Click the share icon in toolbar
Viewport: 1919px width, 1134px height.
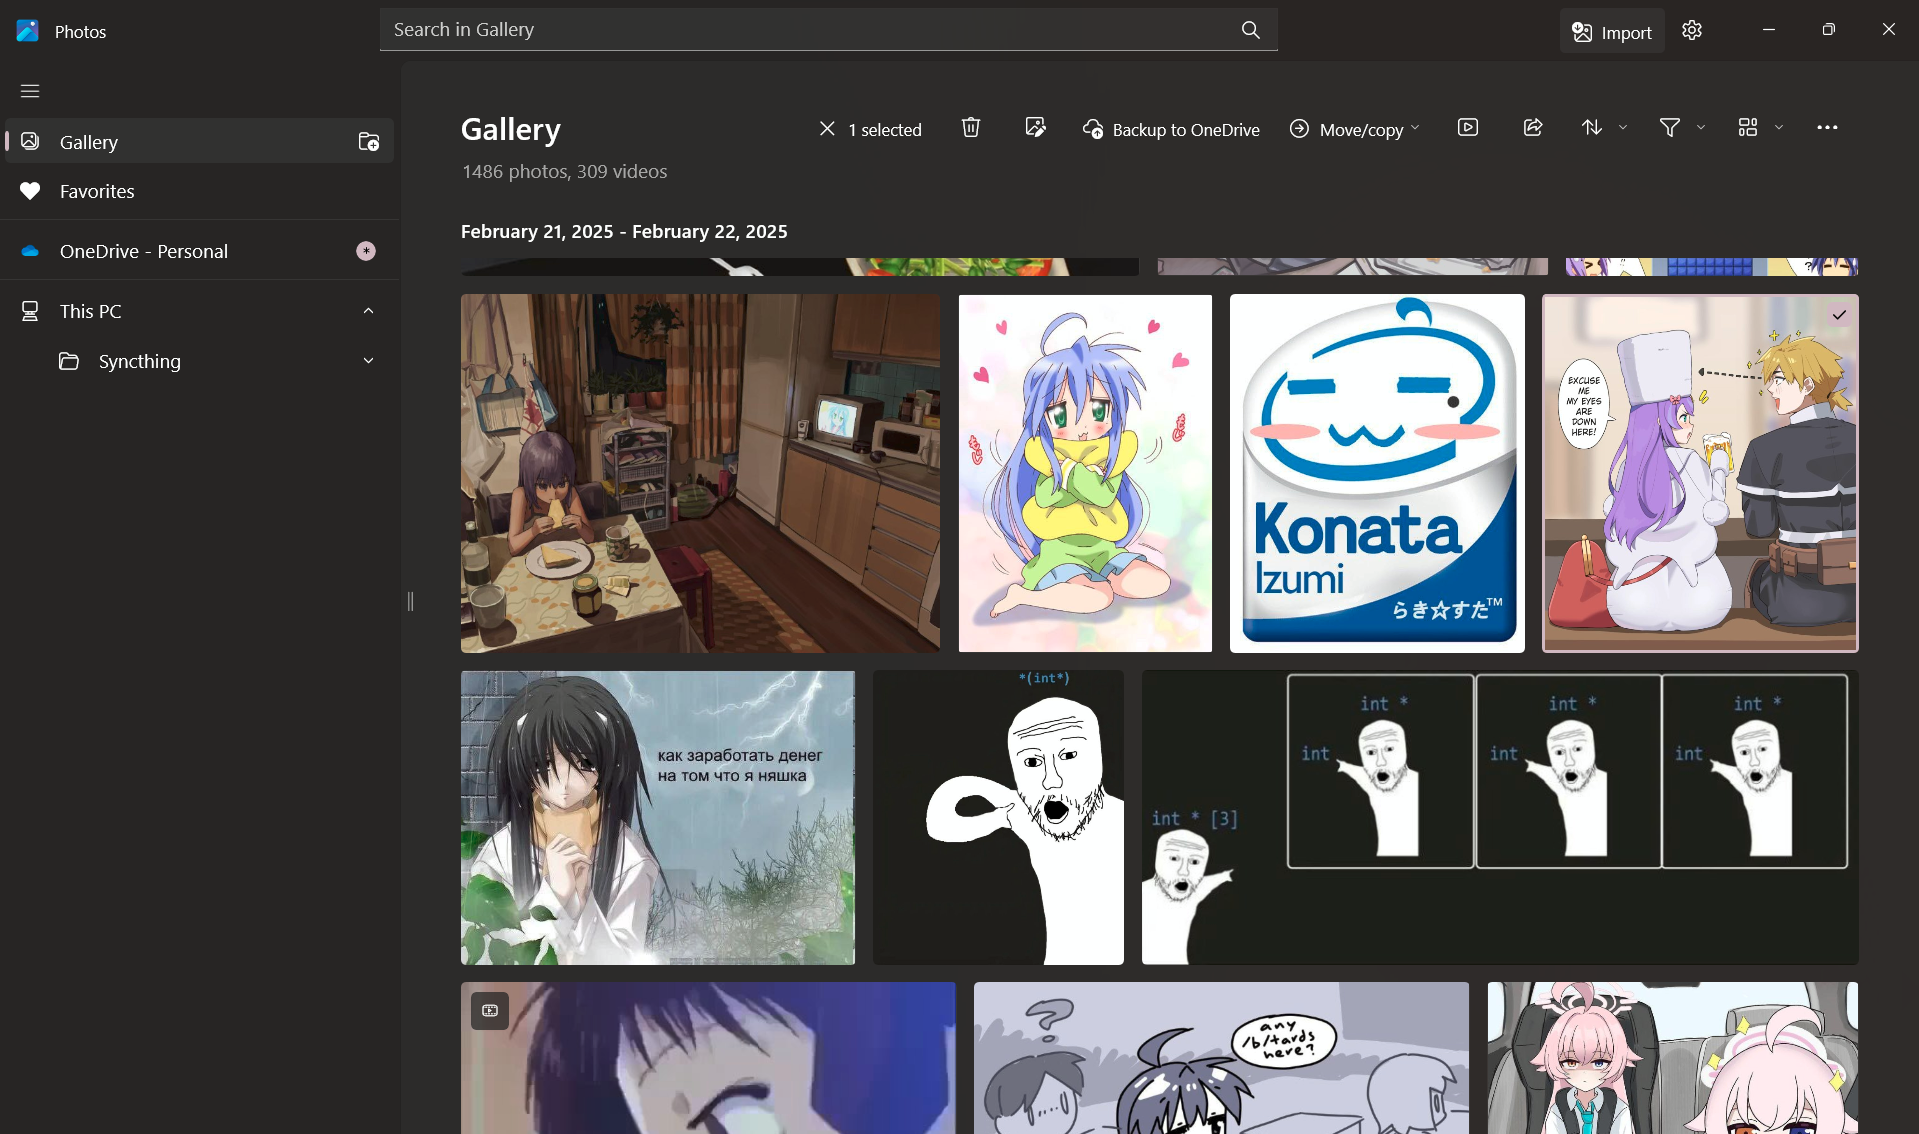[x=1533, y=128]
